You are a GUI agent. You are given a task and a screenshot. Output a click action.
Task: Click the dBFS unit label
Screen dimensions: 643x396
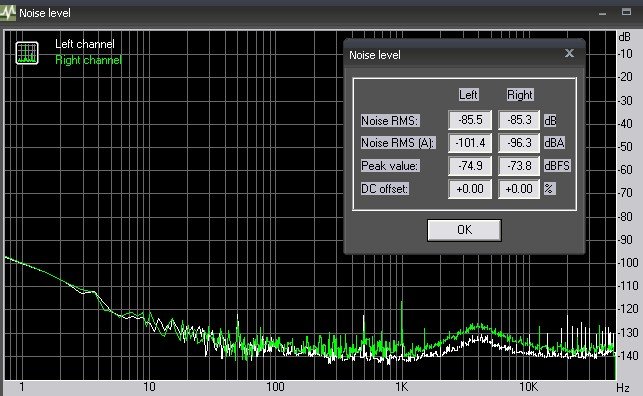click(x=557, y=166)
